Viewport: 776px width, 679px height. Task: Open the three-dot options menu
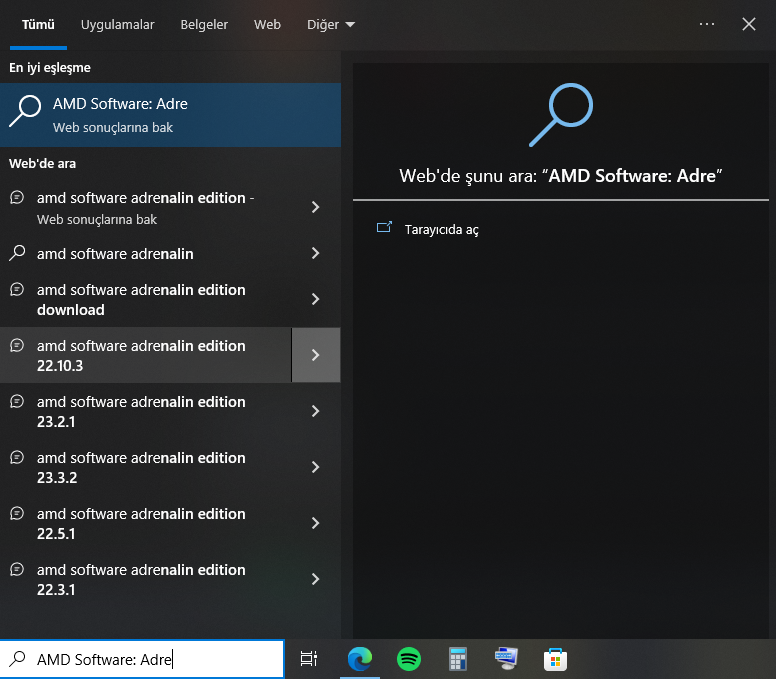point(707,24)
